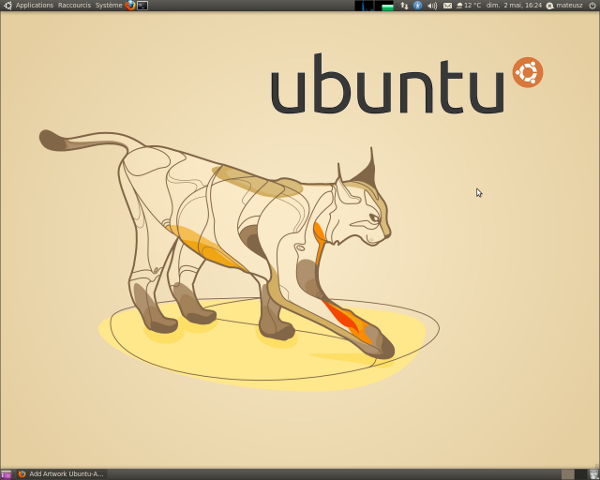Open the power session menu icon
Screen dimensions: 600x480
592,5
